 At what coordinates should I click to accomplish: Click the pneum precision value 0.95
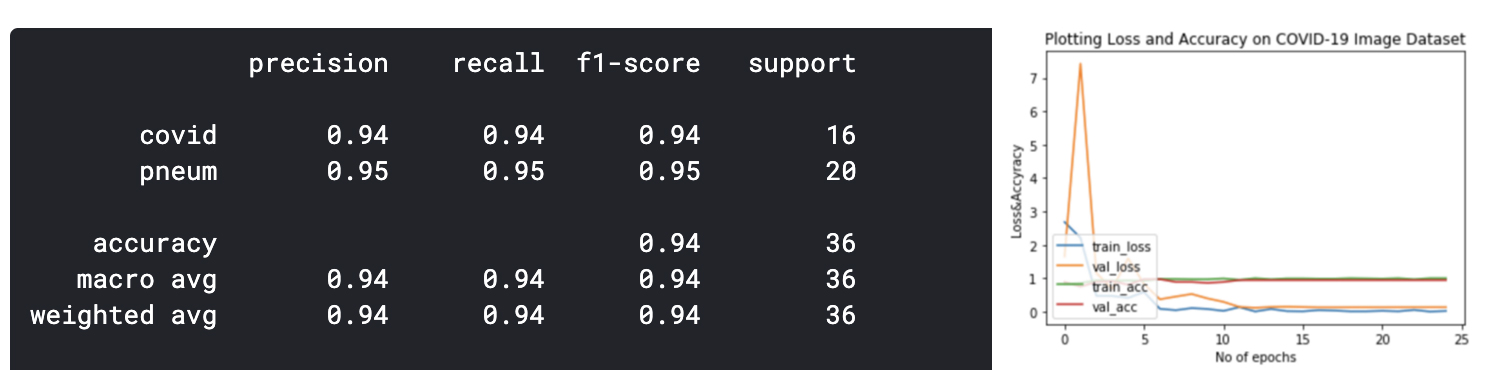pos(357,171)
